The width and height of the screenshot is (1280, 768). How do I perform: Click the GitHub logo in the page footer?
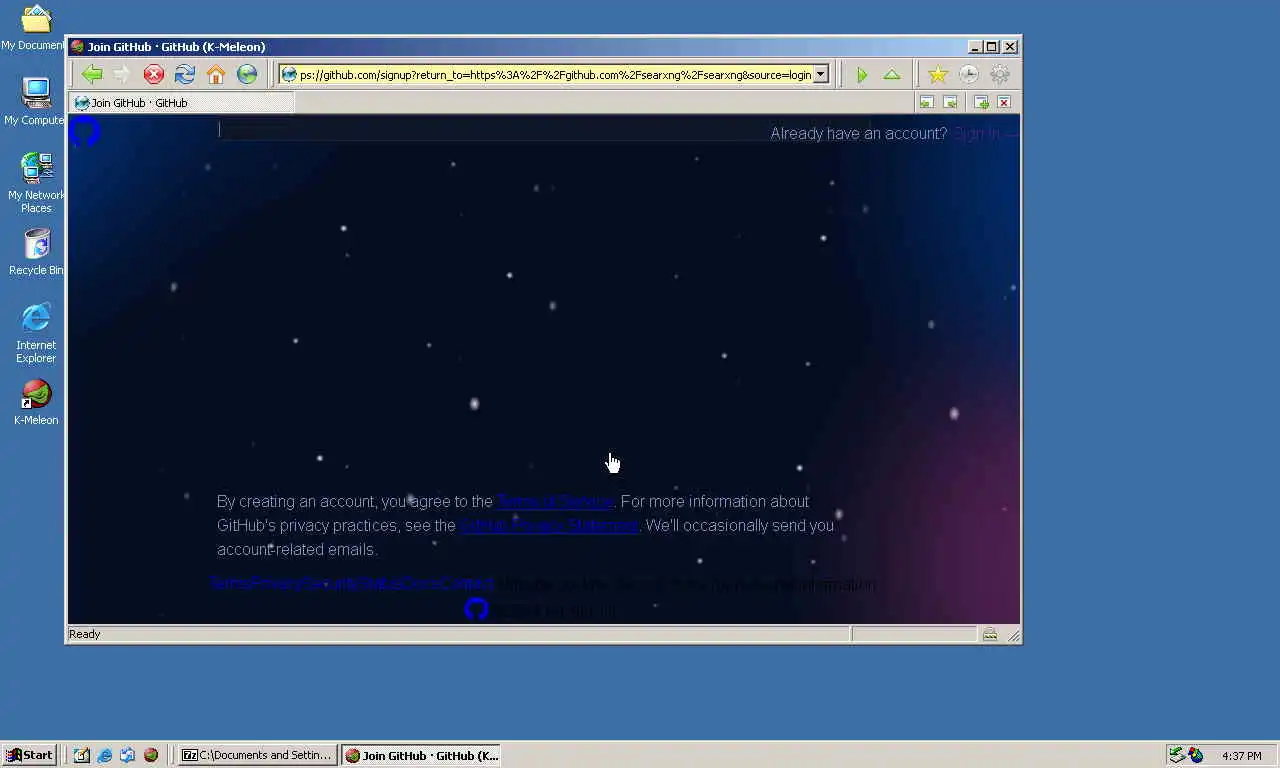476,609
